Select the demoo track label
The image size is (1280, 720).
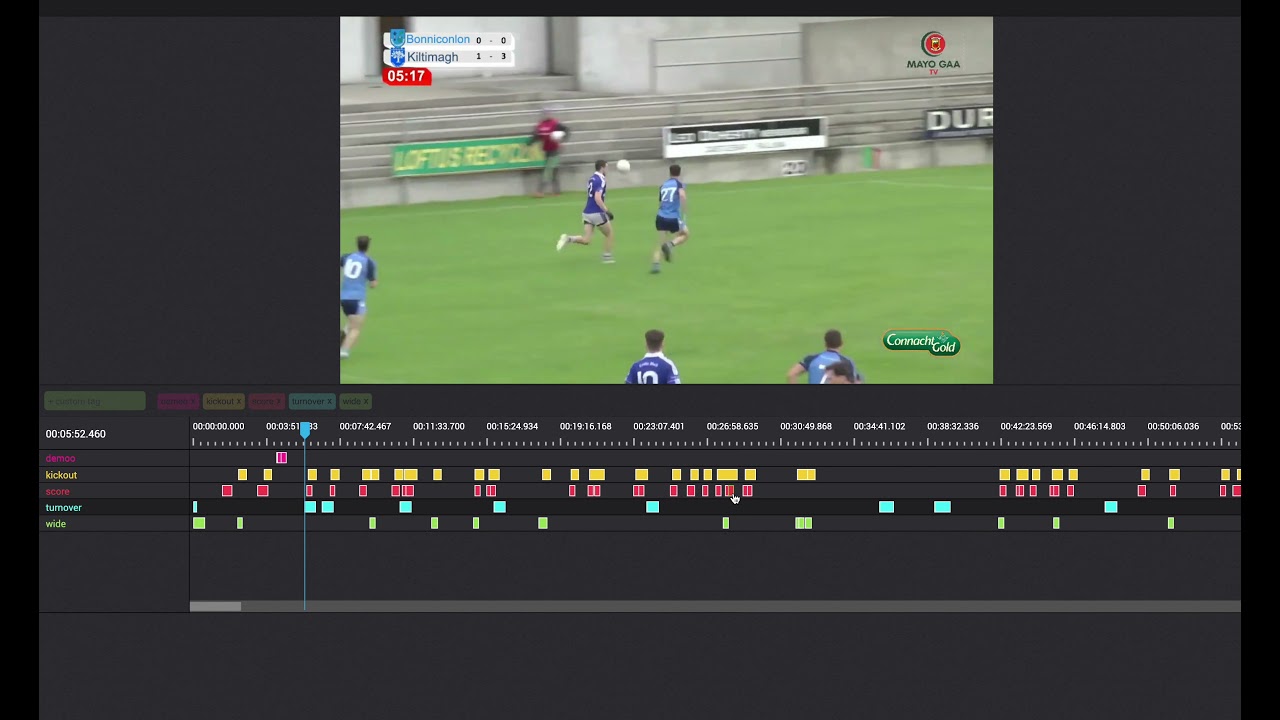click(x=60, y=458)
